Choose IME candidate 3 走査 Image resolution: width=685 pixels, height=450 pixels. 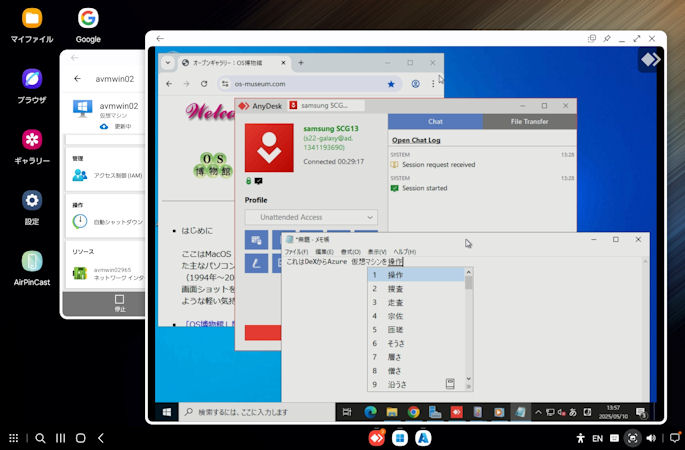click(416, 302)
